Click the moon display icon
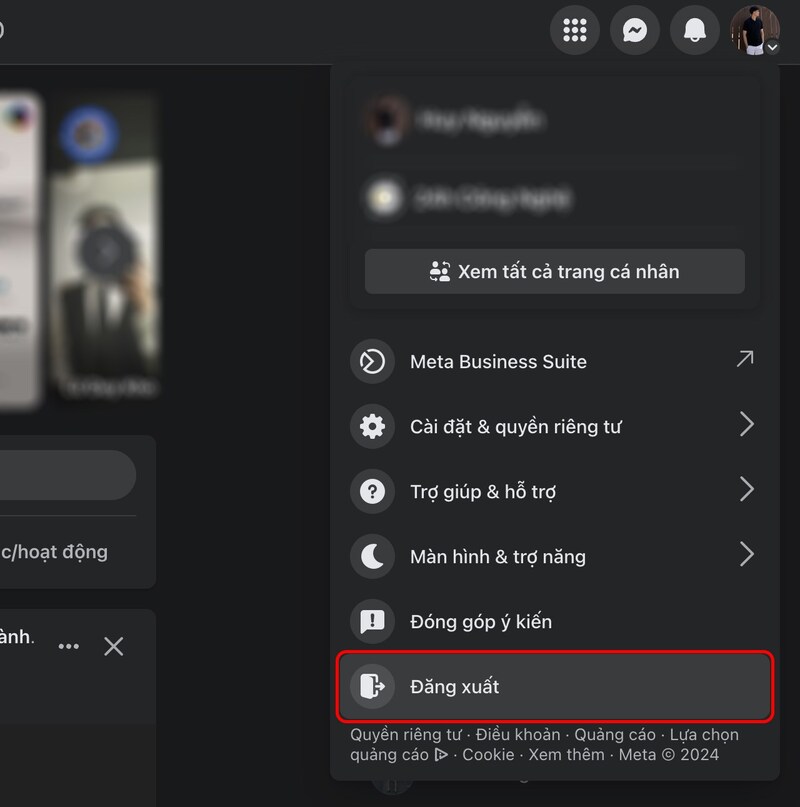This screenshot has width=800, height=807. pyautogui.click(x=372, y=556)
